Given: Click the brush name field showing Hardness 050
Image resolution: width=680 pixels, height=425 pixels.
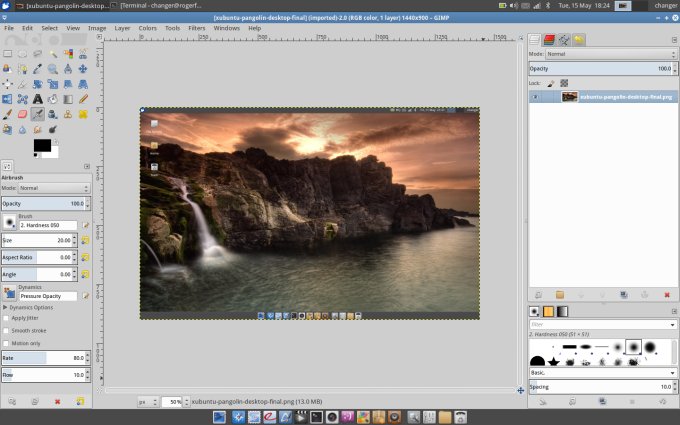Looking at the screenshot, I should pyautogui.click(x=48, y=226).
